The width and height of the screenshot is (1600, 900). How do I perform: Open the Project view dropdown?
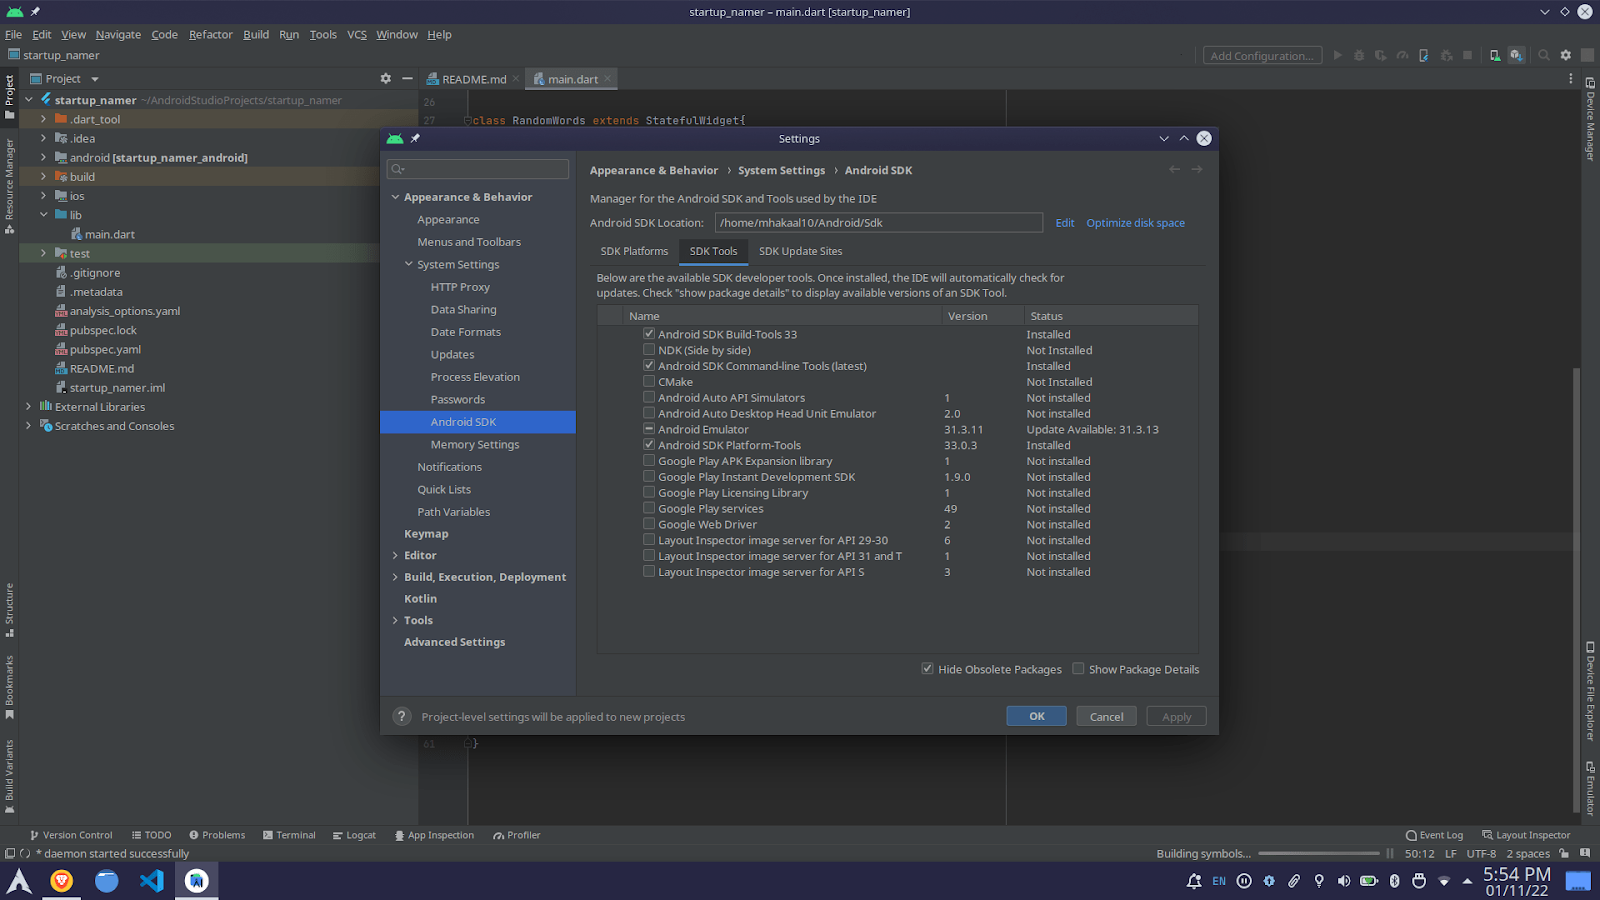pos(95,79)
